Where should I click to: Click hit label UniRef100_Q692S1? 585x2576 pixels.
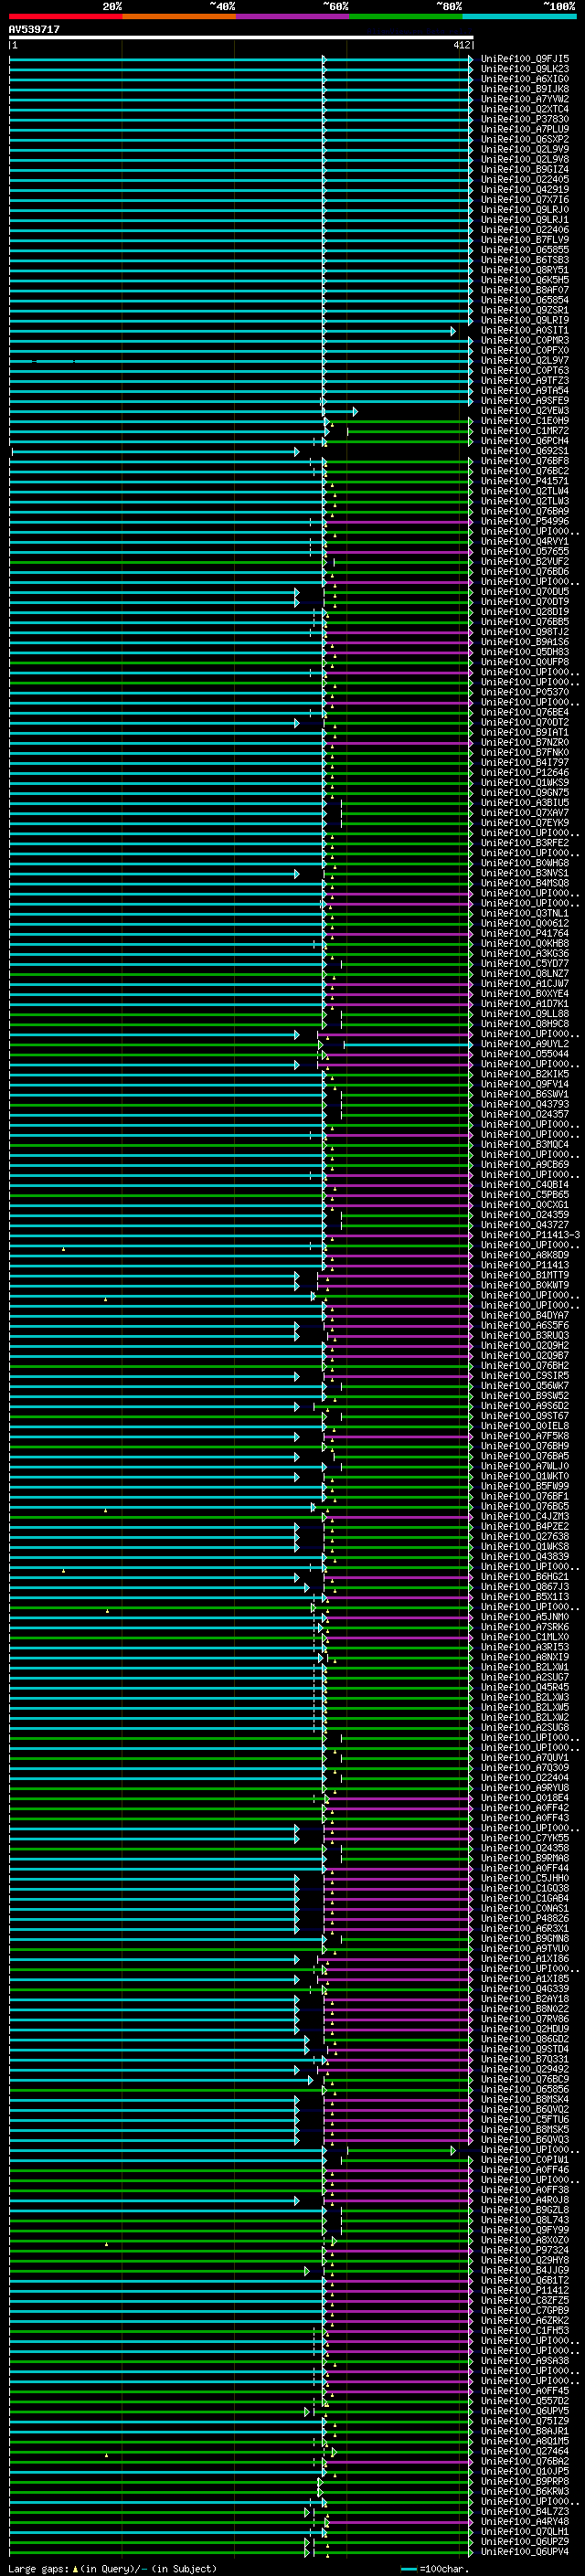pyautogui.click(x=525, y=451)
